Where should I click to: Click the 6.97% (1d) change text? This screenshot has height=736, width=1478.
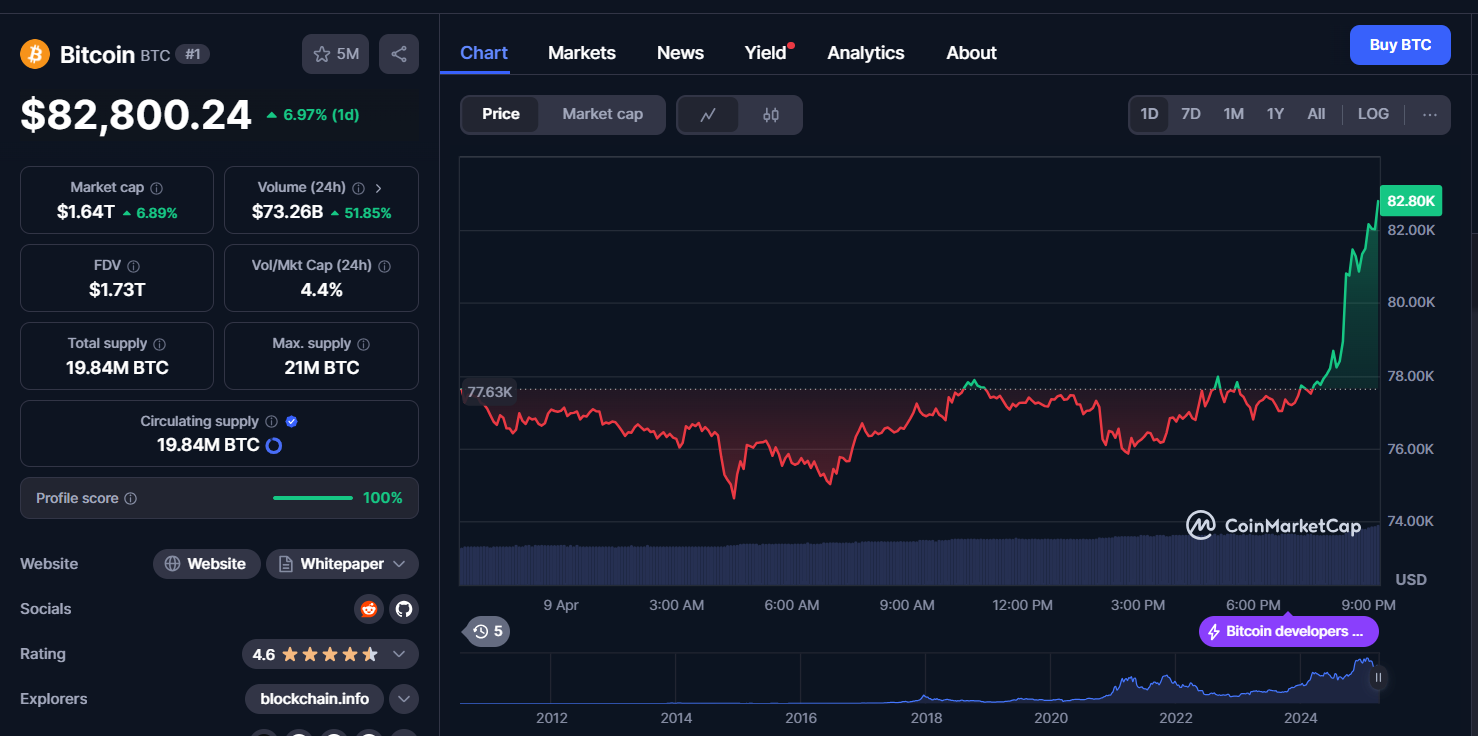coord(321,115)
